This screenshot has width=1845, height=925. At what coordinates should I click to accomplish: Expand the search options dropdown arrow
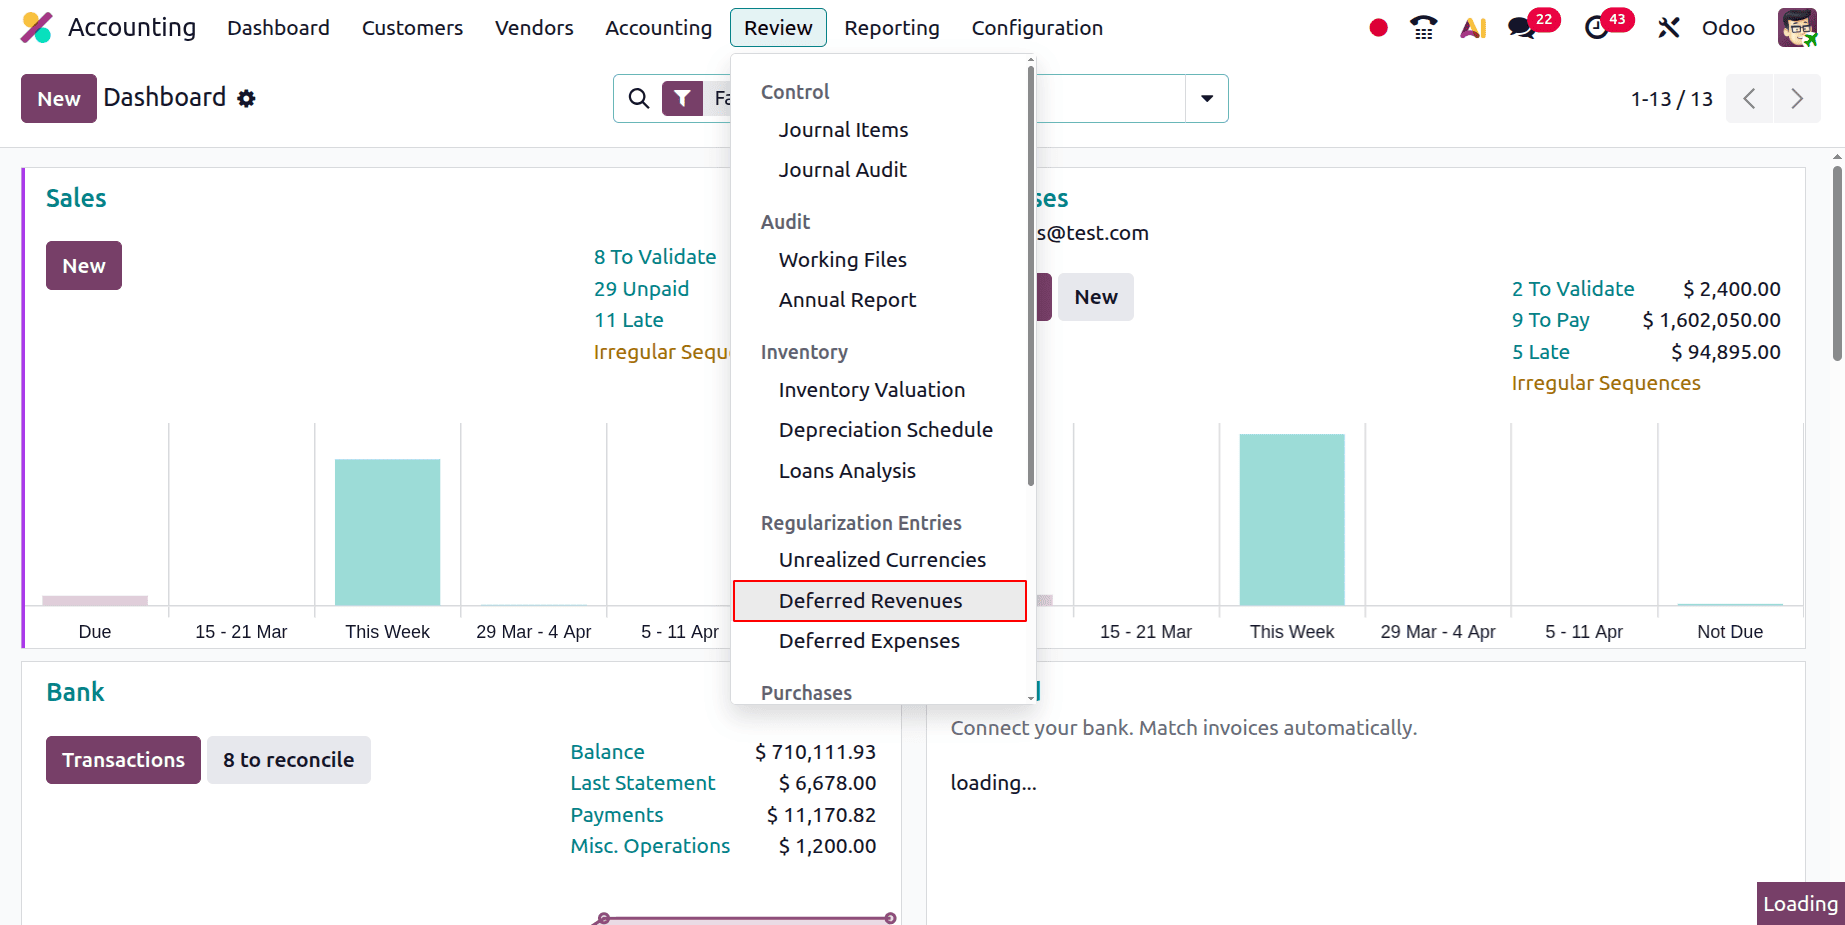click(1207, 98)
